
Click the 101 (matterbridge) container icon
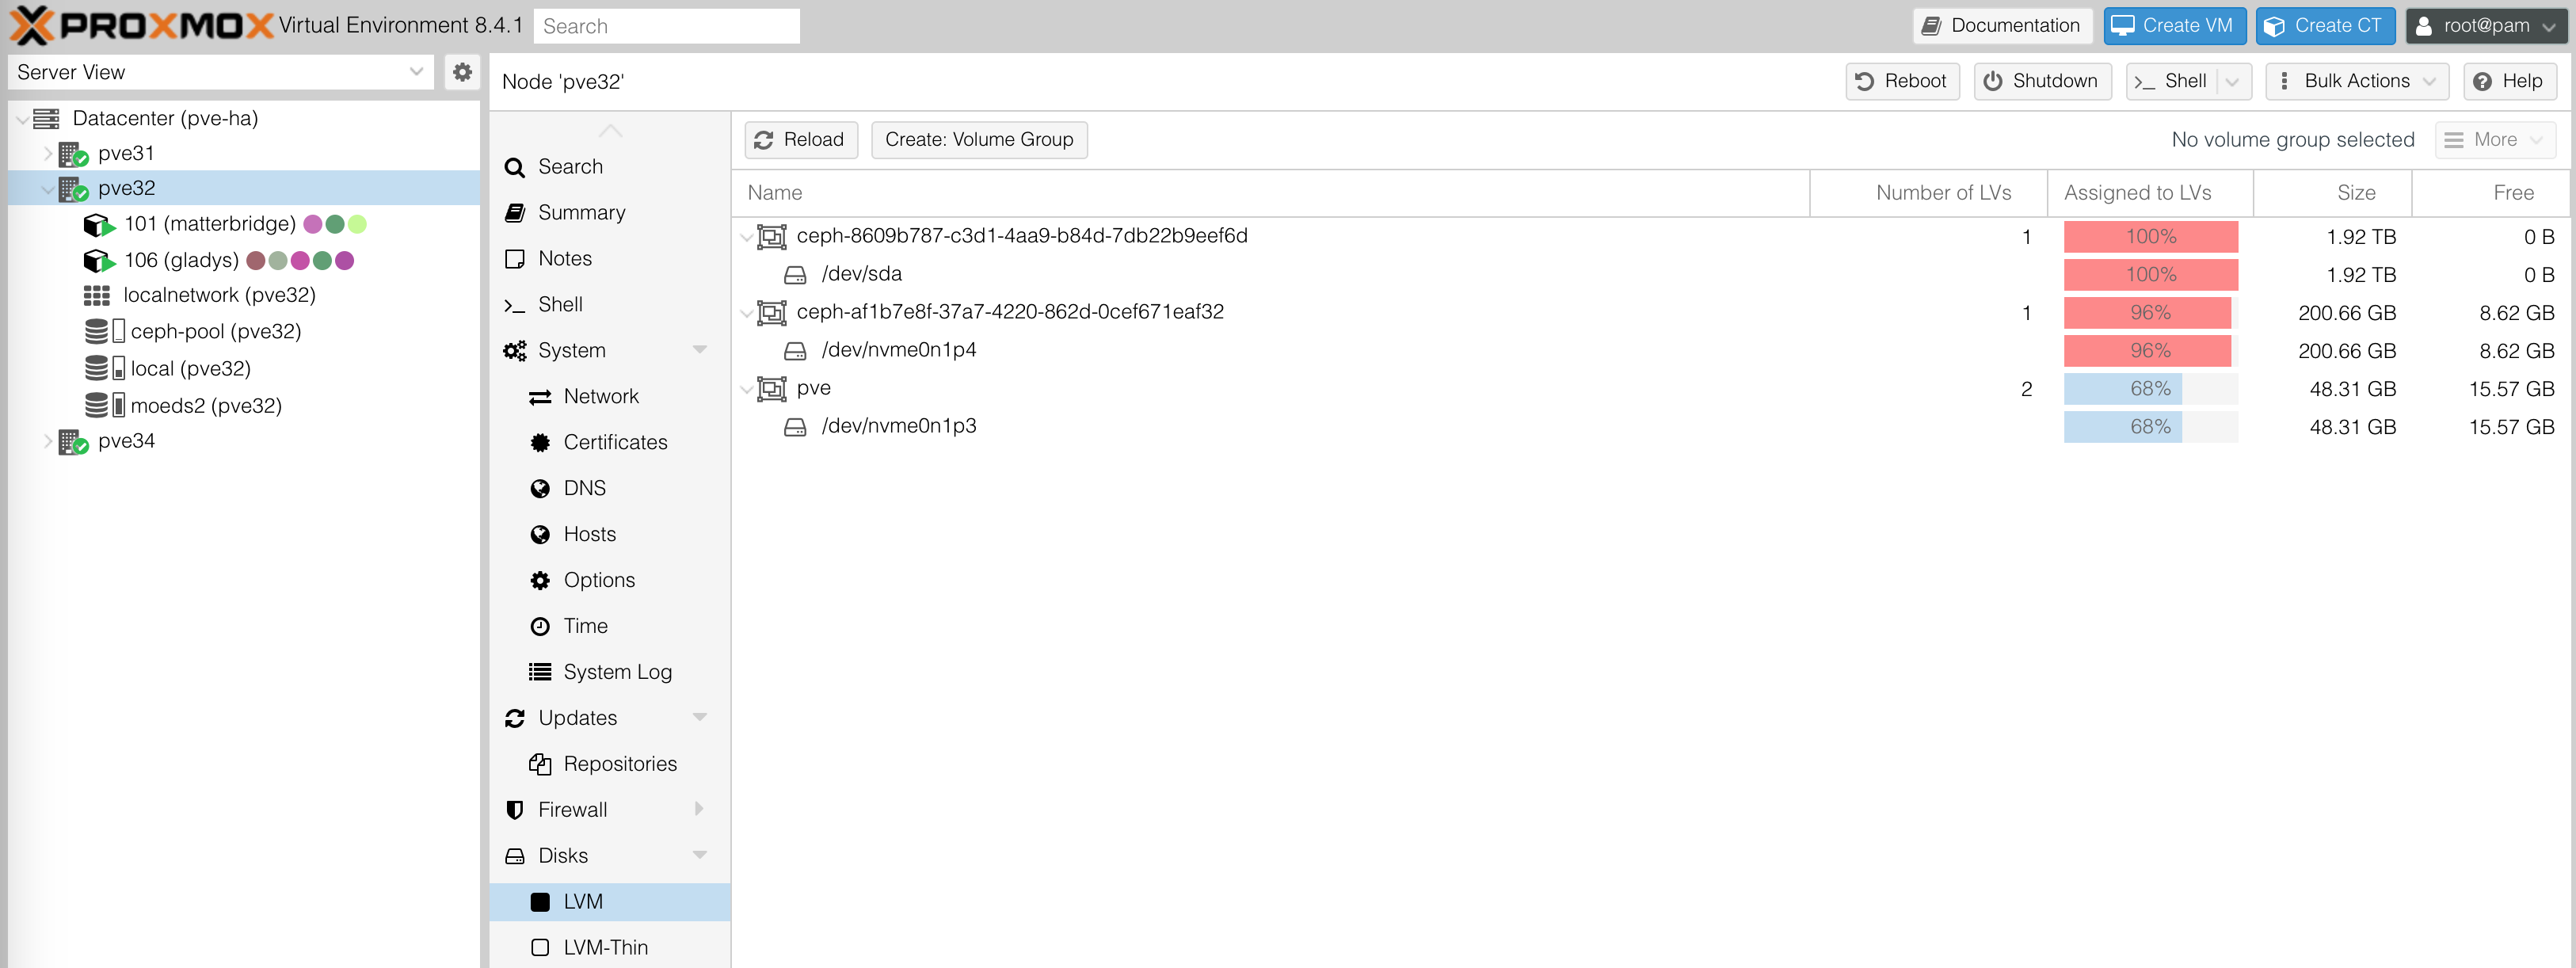pyautogui.click(x=99, y=225)
